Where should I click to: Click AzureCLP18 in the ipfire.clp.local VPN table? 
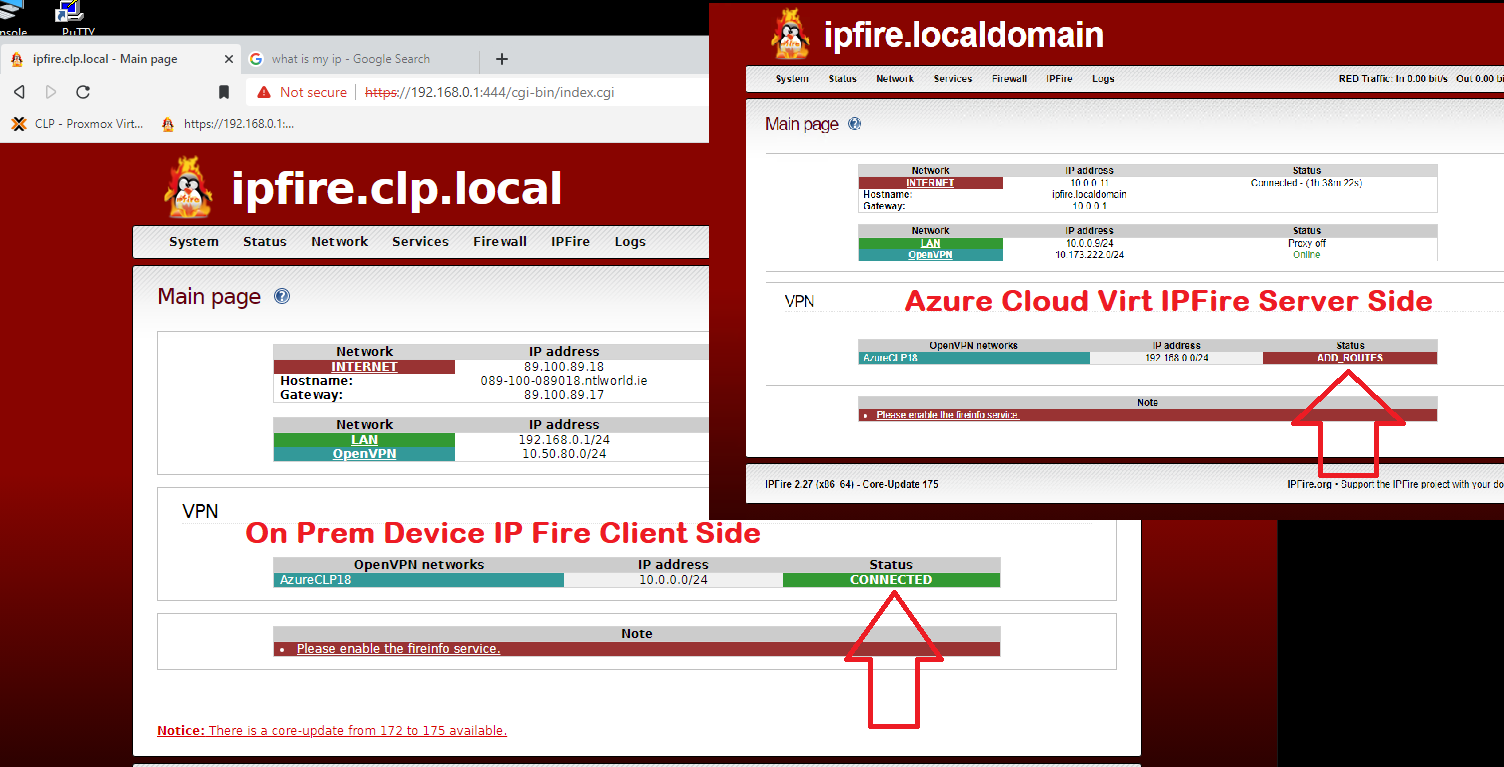tap(315, 580)
